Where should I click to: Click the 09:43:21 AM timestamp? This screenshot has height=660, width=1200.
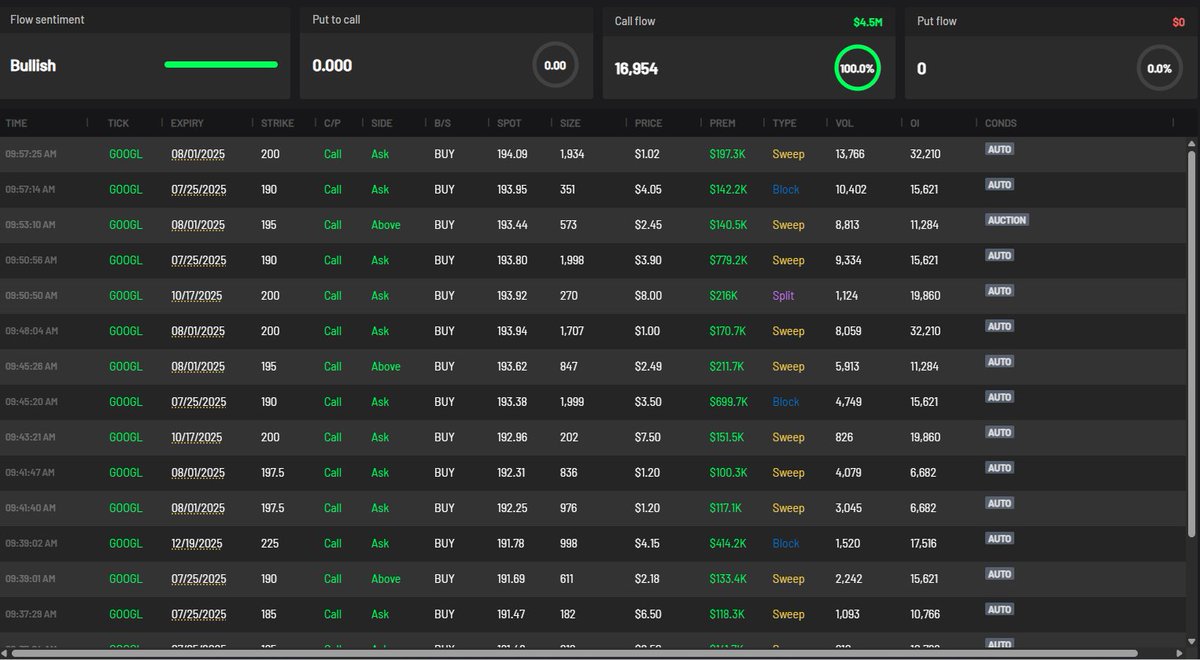[31, 437]
